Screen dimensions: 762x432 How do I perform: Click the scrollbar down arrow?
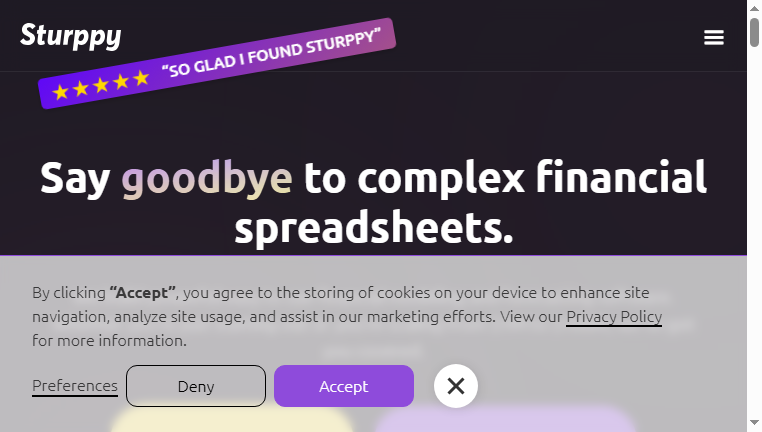tap(754, 423)
